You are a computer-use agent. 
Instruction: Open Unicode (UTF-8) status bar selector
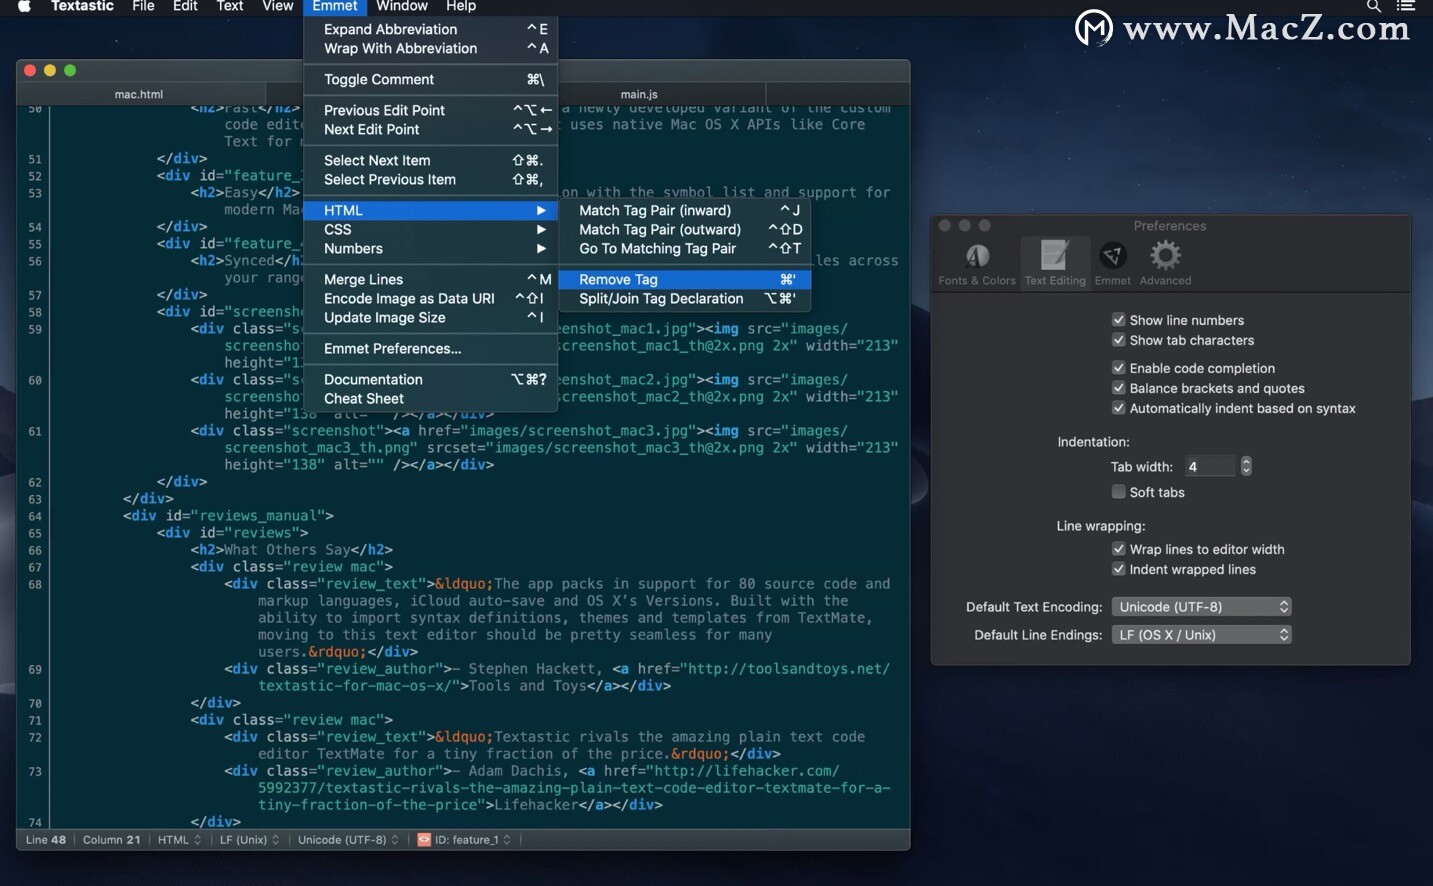coord(348,840)
